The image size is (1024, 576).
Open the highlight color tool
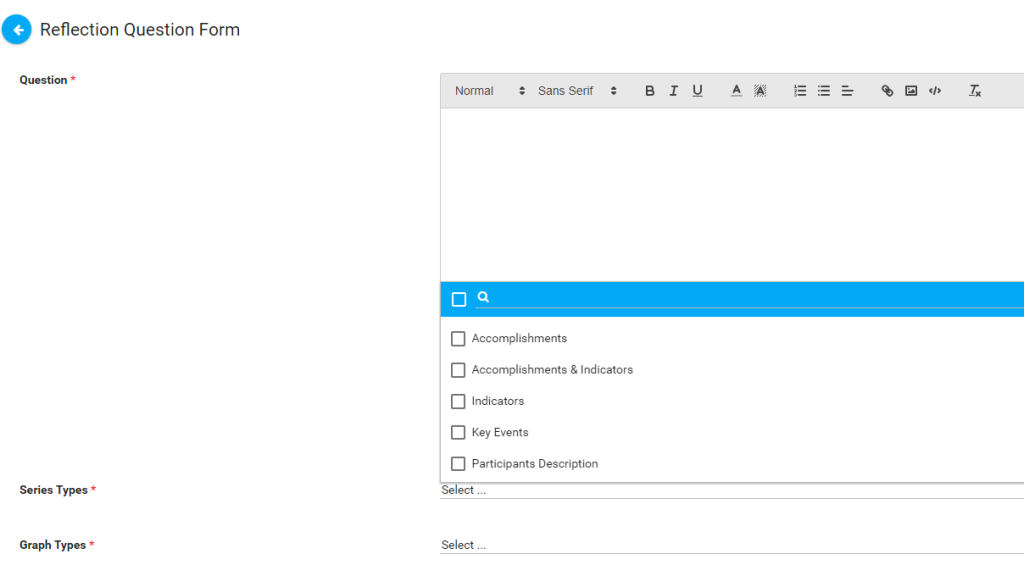760,90
